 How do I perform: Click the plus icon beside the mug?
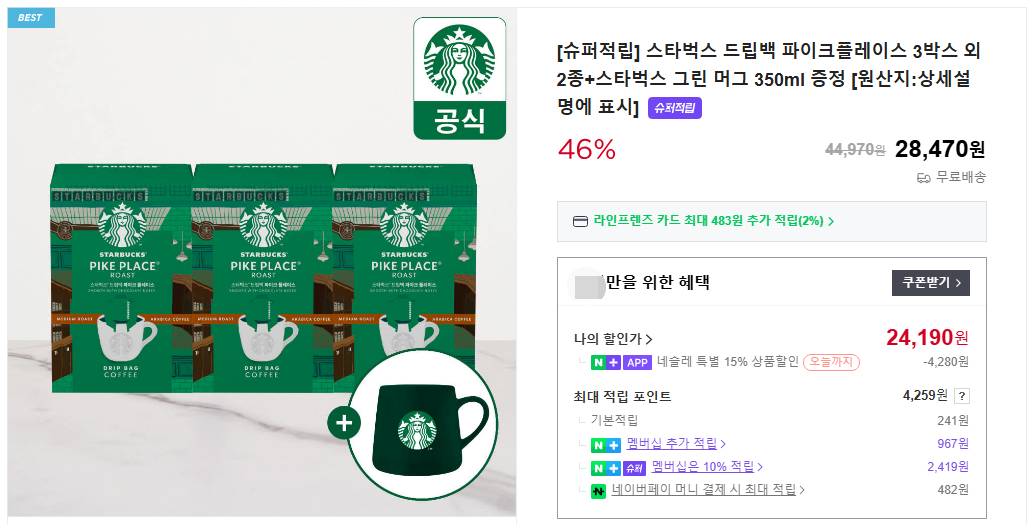[344, 423]
